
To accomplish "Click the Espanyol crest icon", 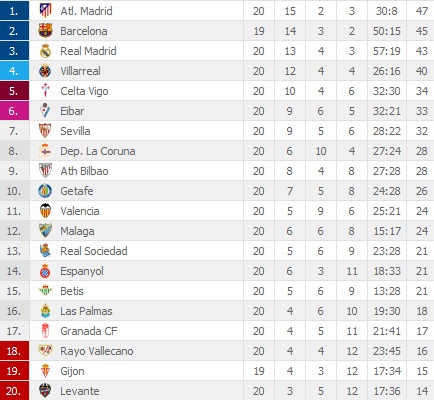I will [45, 271].
